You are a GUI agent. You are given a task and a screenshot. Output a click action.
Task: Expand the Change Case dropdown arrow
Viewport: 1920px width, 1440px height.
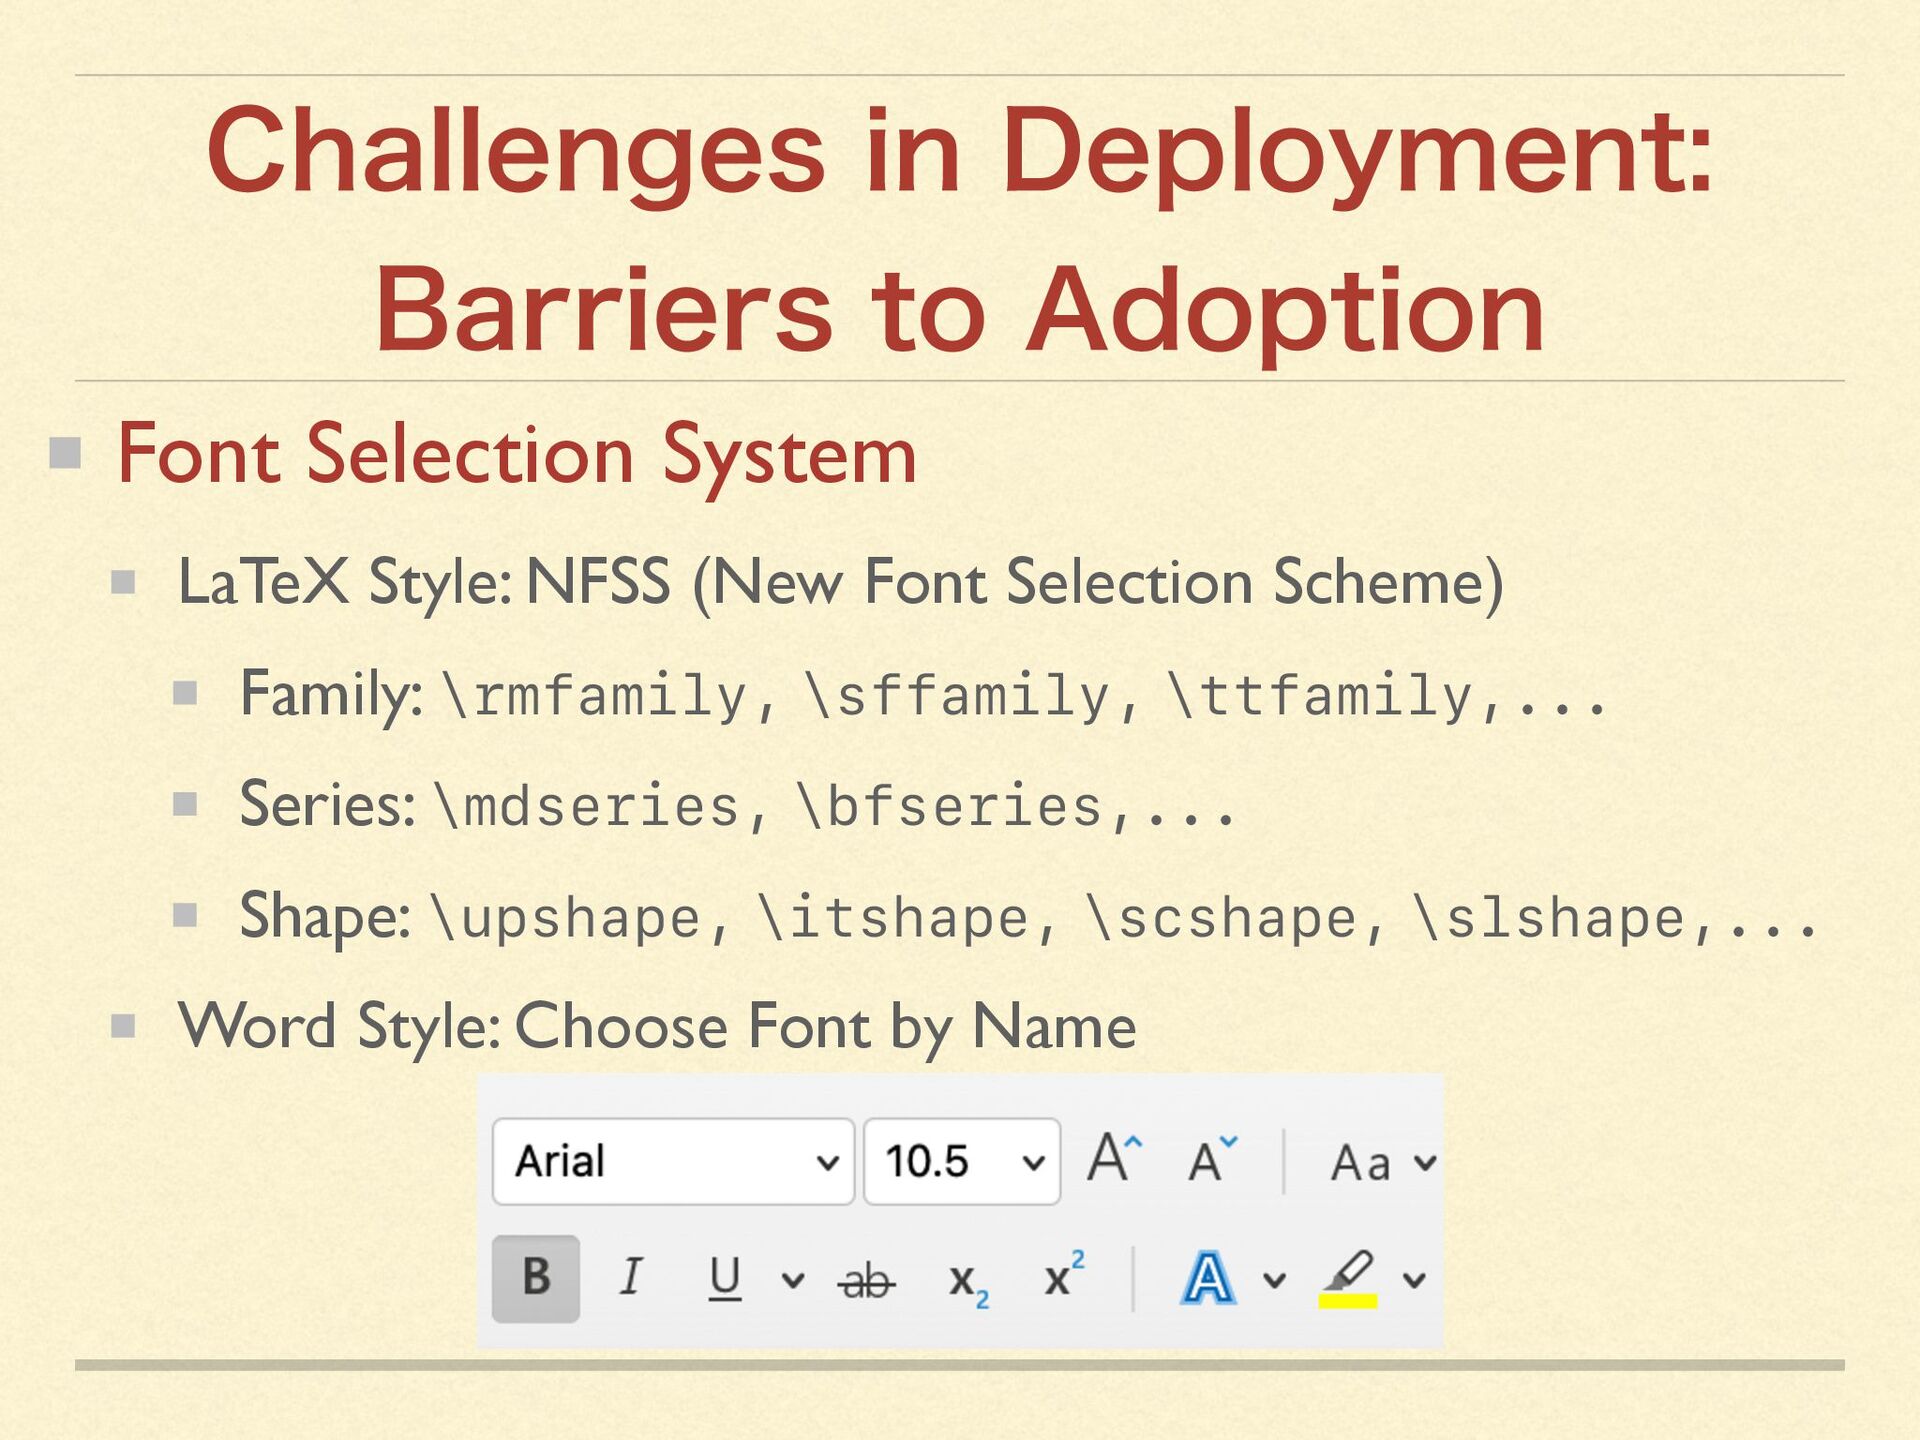(x=1425, y=1163)
